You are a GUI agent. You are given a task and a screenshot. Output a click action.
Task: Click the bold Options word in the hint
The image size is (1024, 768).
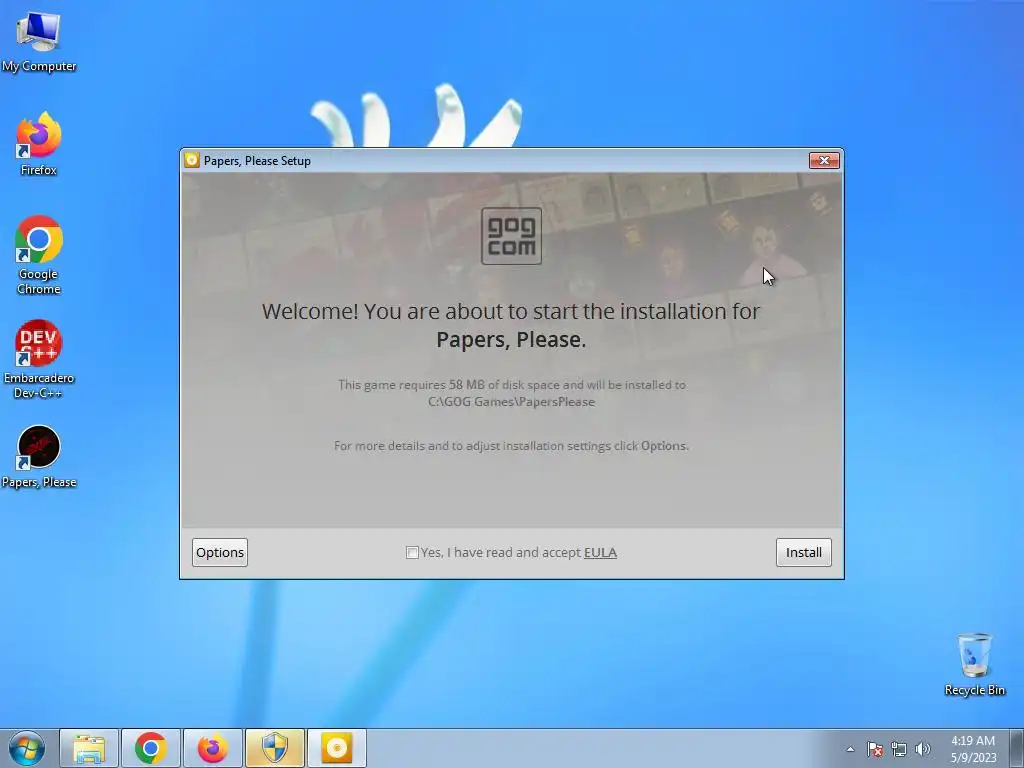663,445
